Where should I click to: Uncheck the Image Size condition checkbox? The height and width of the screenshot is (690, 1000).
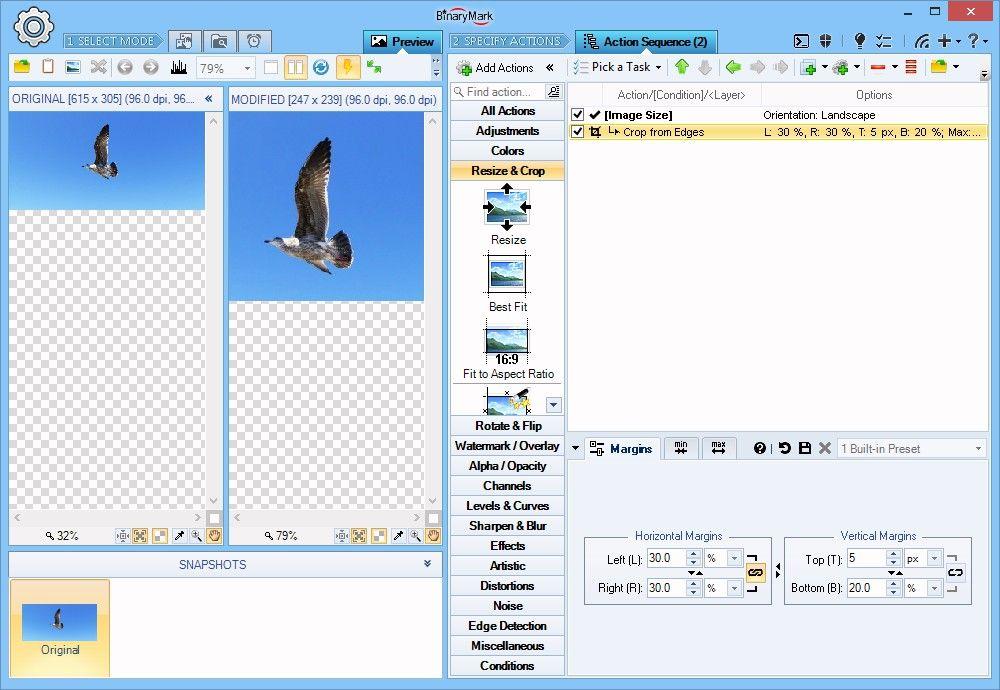coord(578,115)
